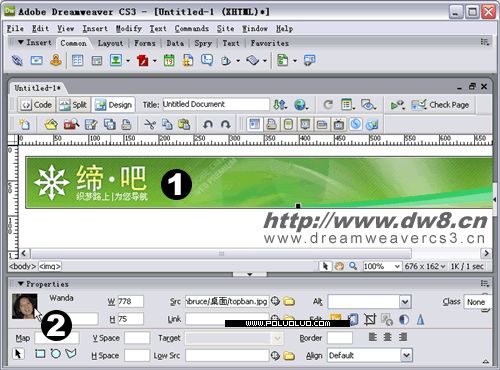Click the Check Page button
Viewport: 500px width, 370px height.
pyautogui.click(x=440, y=105)
